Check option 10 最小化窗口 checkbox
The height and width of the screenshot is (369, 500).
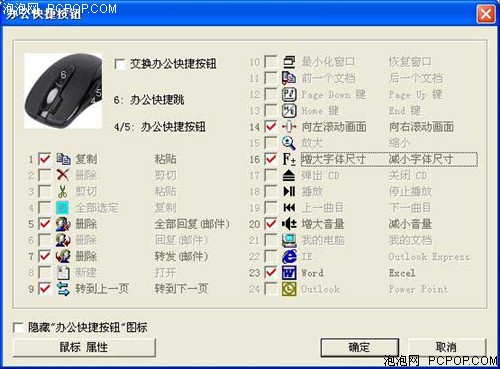(270, 62)
